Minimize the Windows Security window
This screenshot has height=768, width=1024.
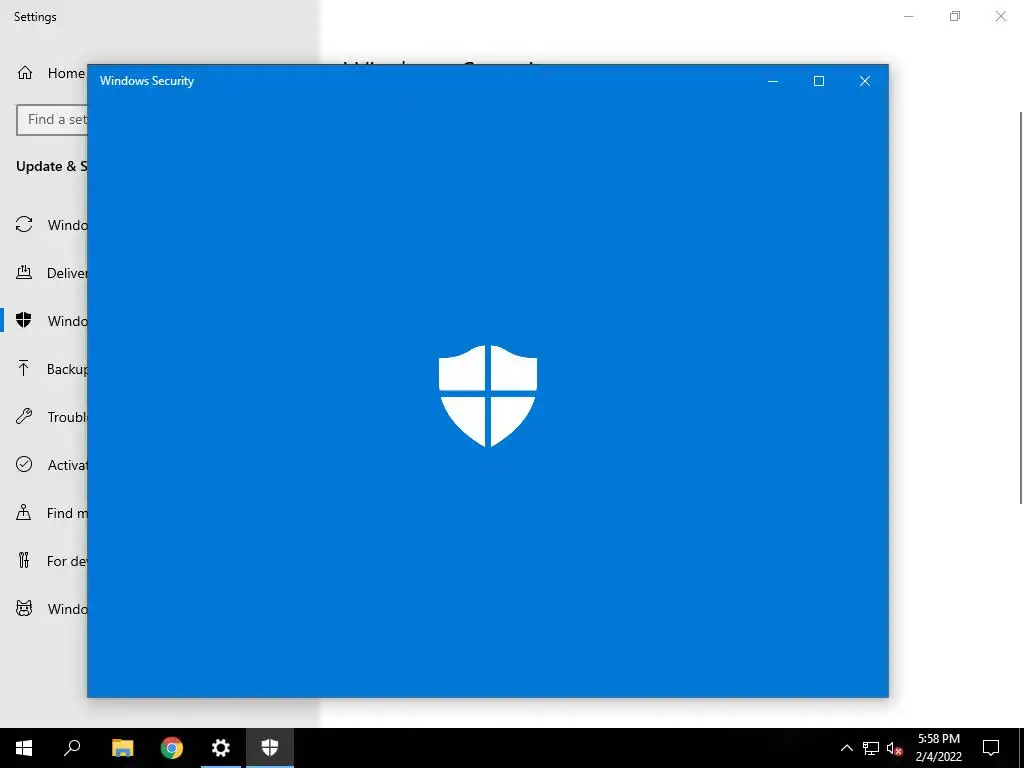click(x=773, y=81)
